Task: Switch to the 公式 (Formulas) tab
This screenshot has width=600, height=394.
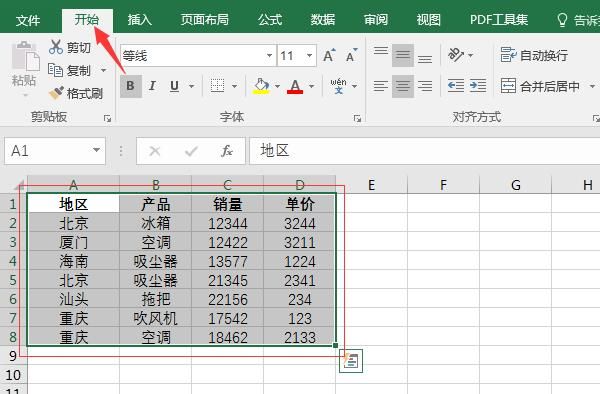Action: pos(270,20)
